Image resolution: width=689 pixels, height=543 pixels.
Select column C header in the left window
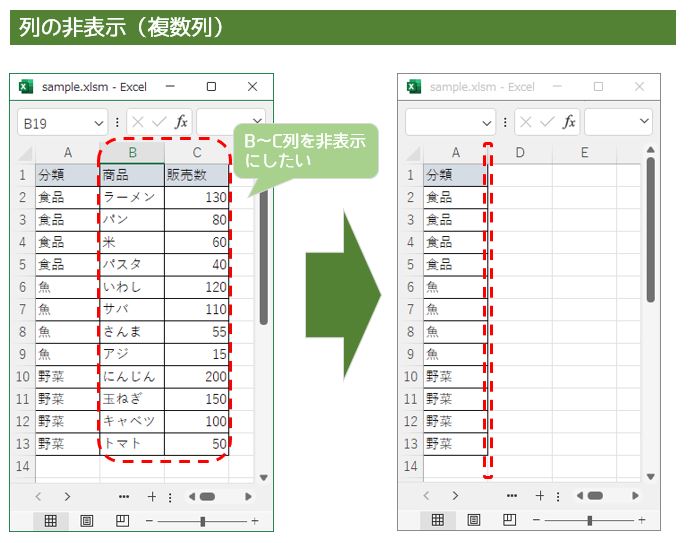pos(197,153)
